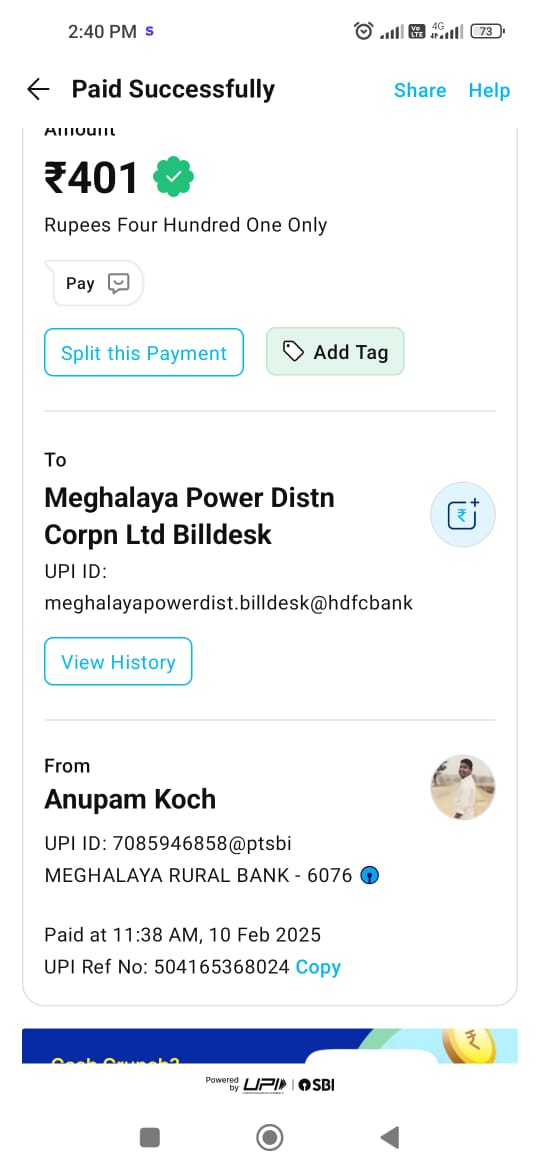Tap the battery indicator showing 73

click(x=488, y=31)
